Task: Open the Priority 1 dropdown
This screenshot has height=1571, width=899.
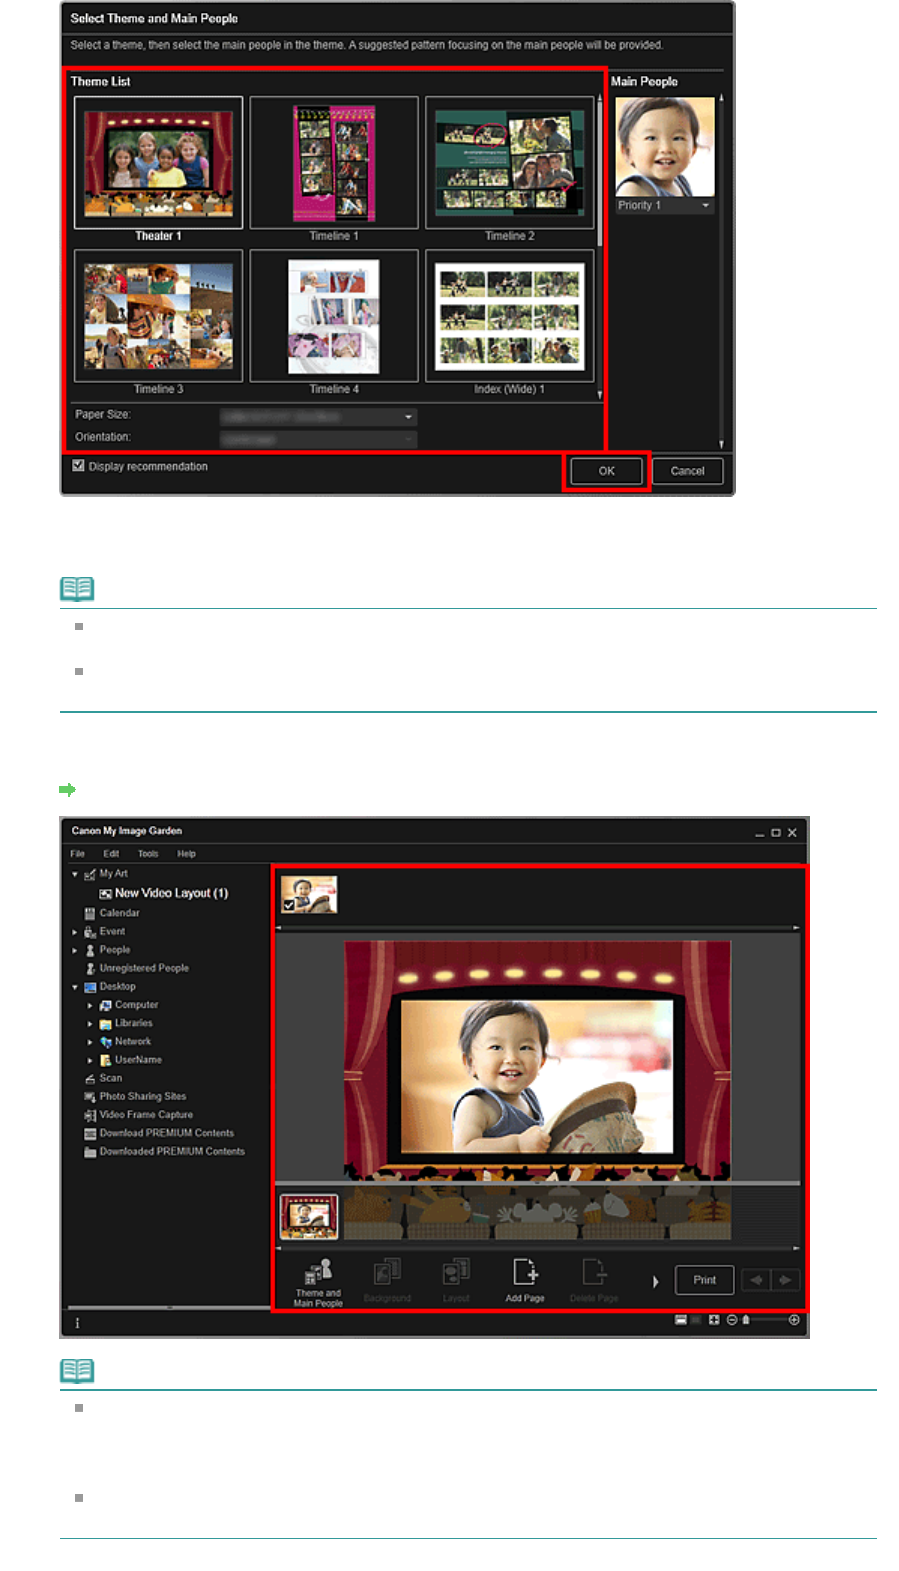Action: (664, 205)
